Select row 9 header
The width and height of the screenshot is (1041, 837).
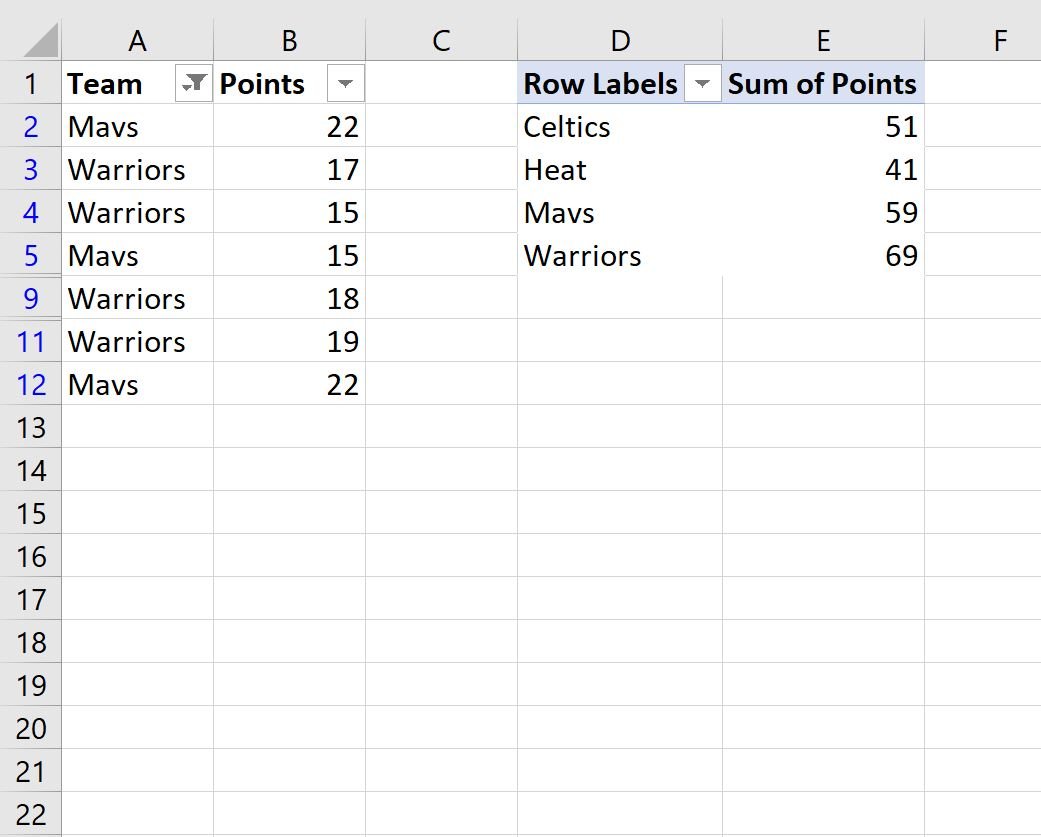(31, 299)
